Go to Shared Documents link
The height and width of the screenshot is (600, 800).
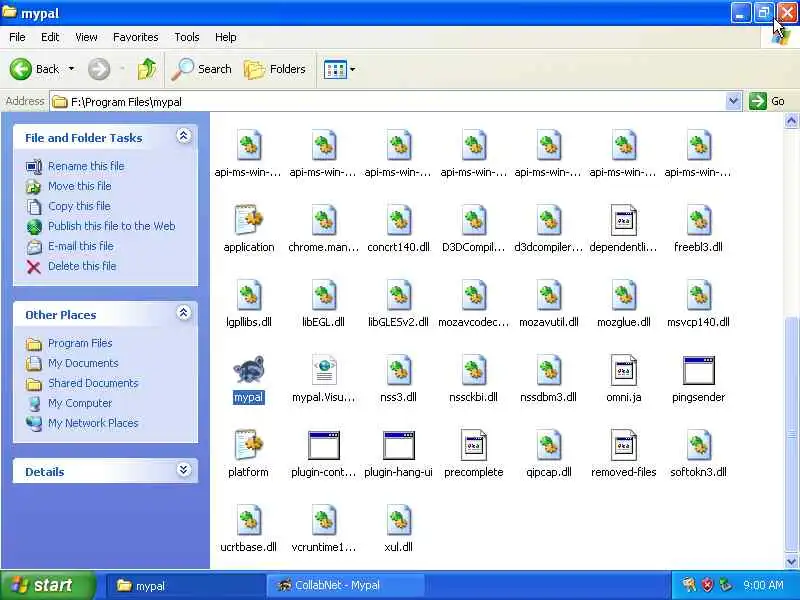point(93,383)
